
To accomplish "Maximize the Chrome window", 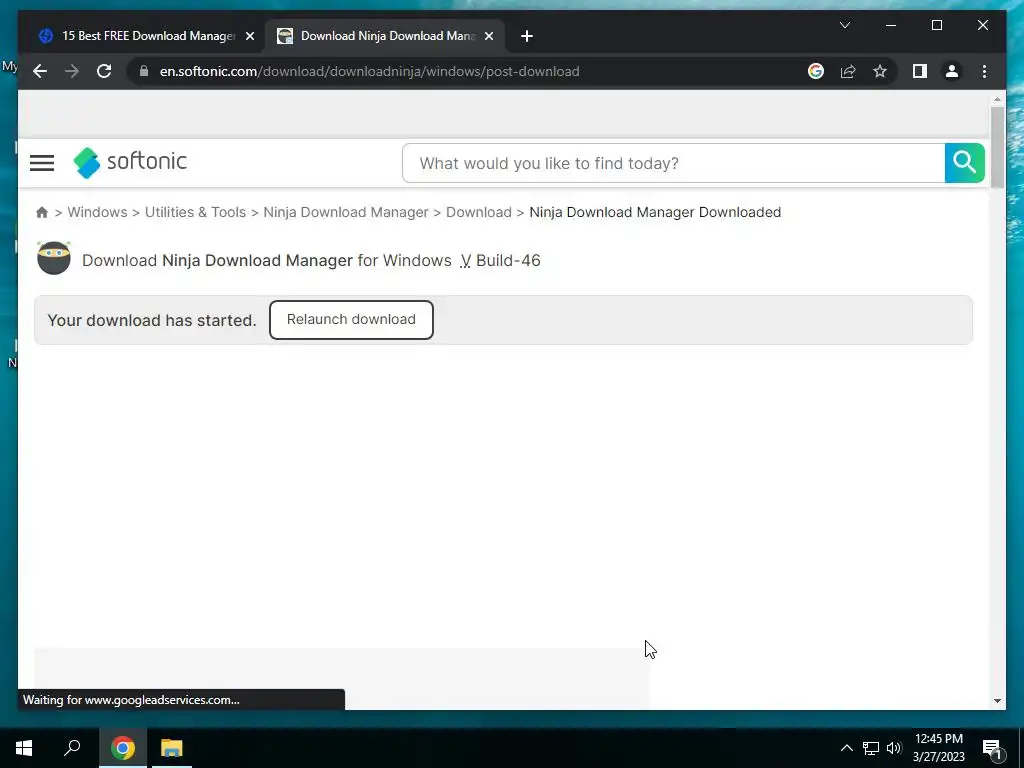I will [x=936, y=25].
